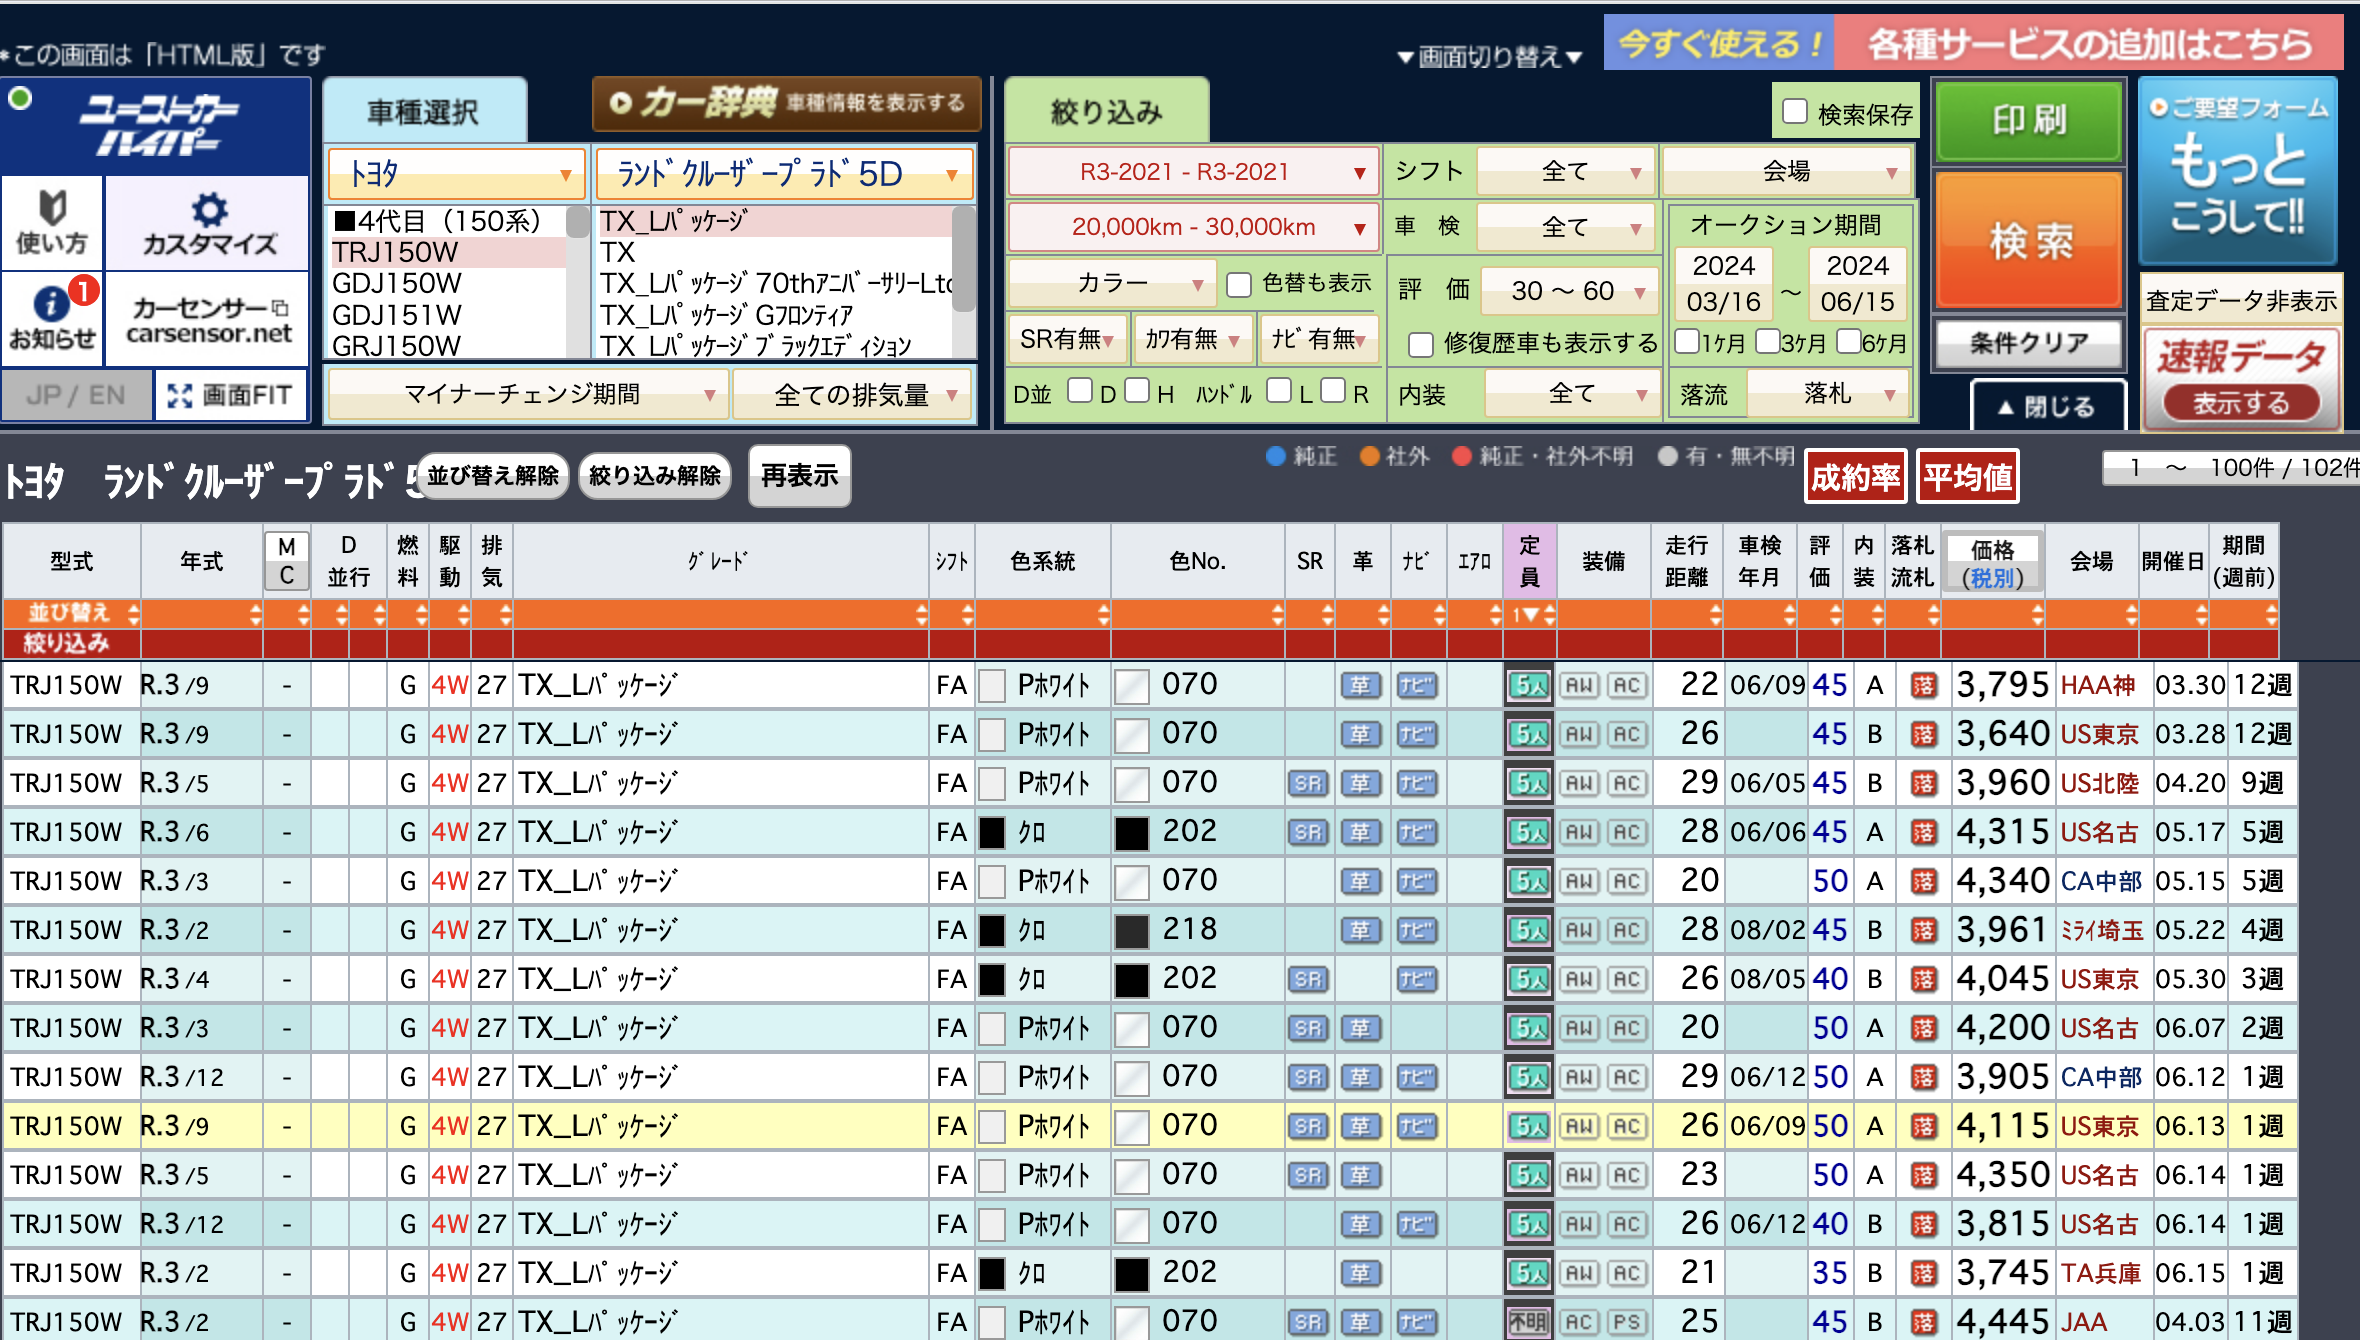Click AC badge in TA兵庫 row

tap(1626, 1273)
